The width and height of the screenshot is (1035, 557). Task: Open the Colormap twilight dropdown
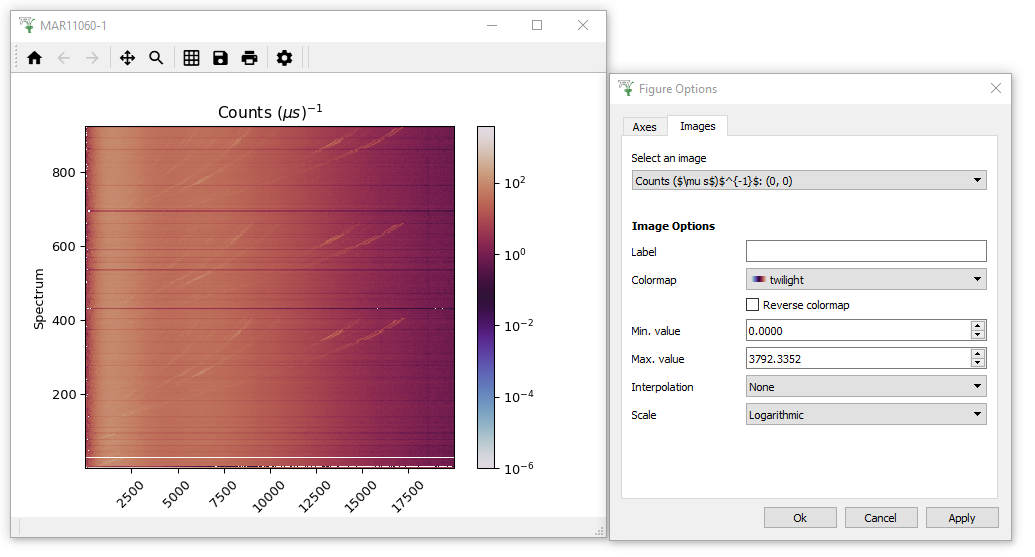coord(865,280)
